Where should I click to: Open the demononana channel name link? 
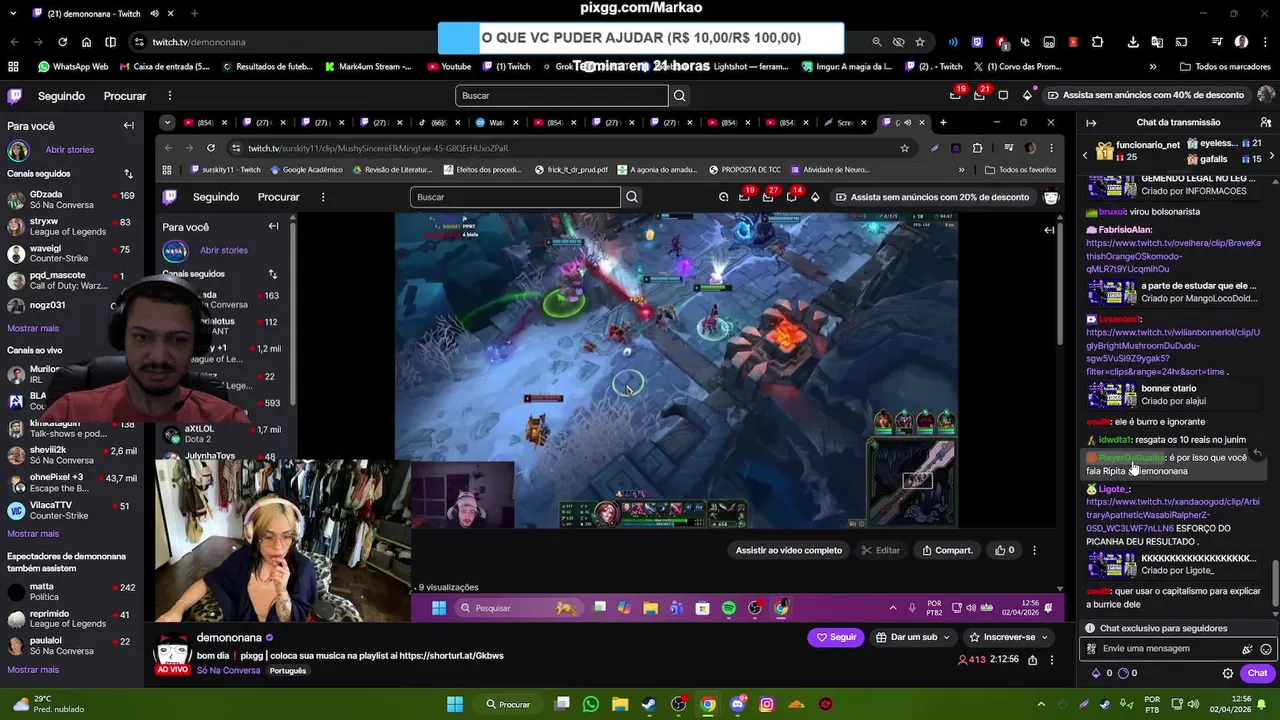tap(229, 637)
